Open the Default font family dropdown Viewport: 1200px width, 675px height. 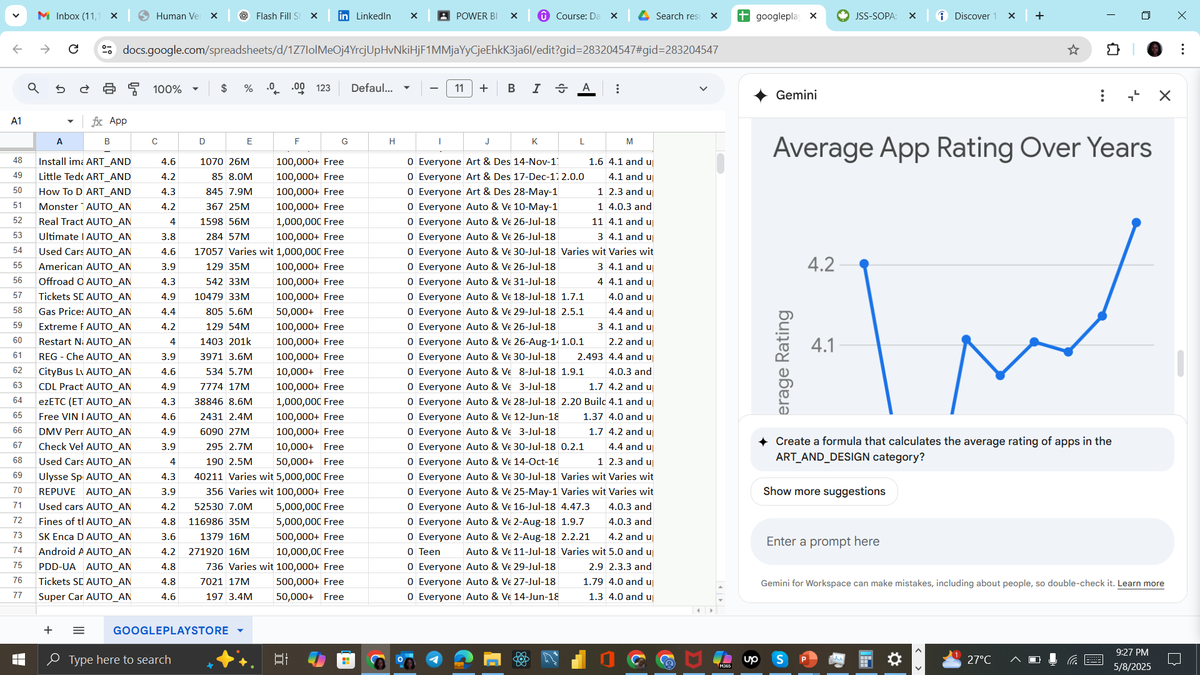point(381,89)
